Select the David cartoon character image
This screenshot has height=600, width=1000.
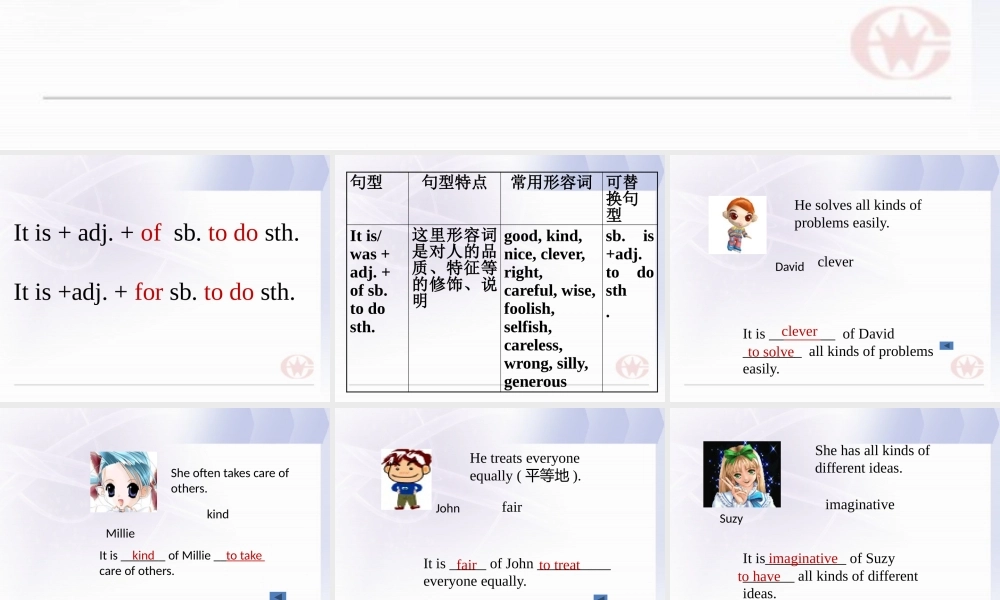tap(737, 225)
